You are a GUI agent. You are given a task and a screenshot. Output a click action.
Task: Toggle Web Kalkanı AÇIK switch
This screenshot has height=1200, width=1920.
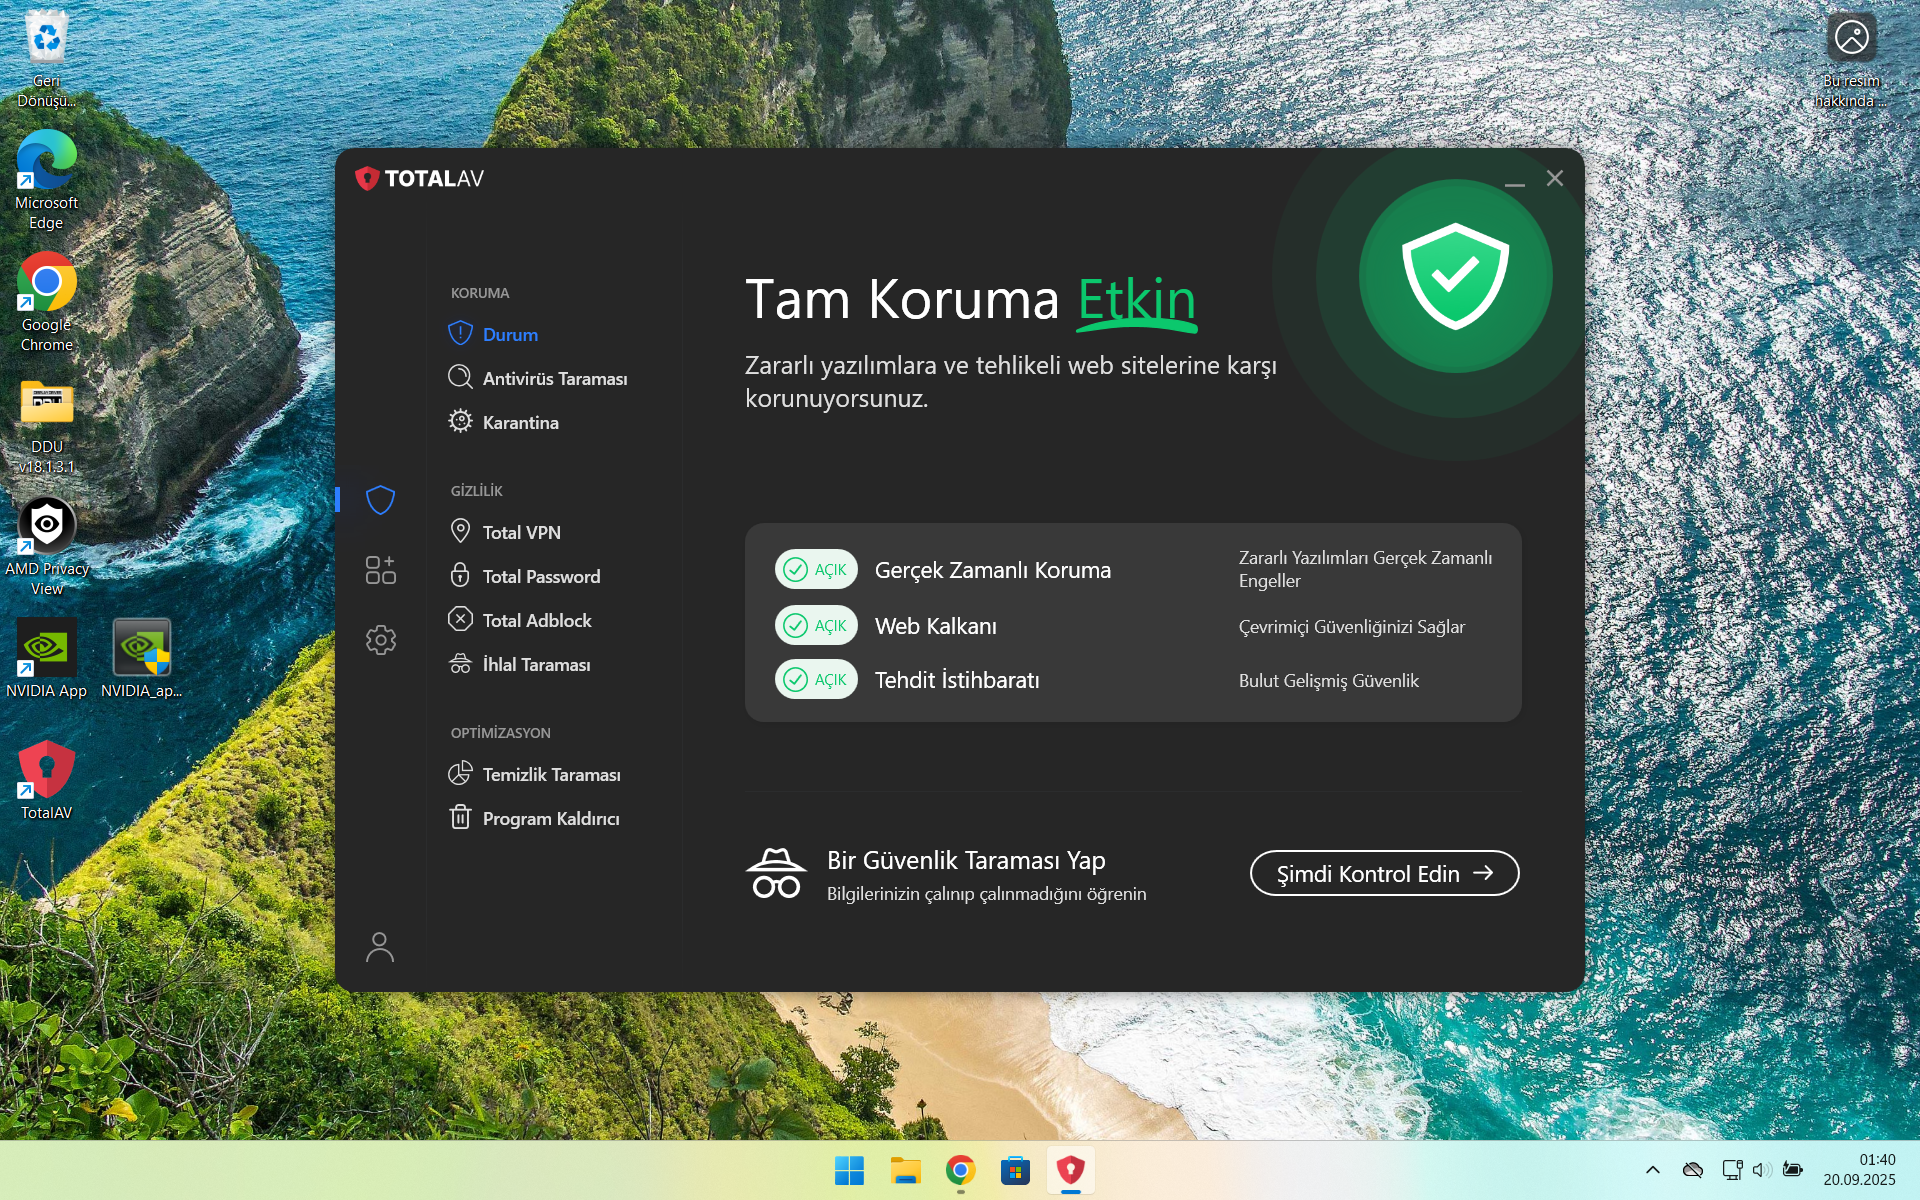(816, 625)
